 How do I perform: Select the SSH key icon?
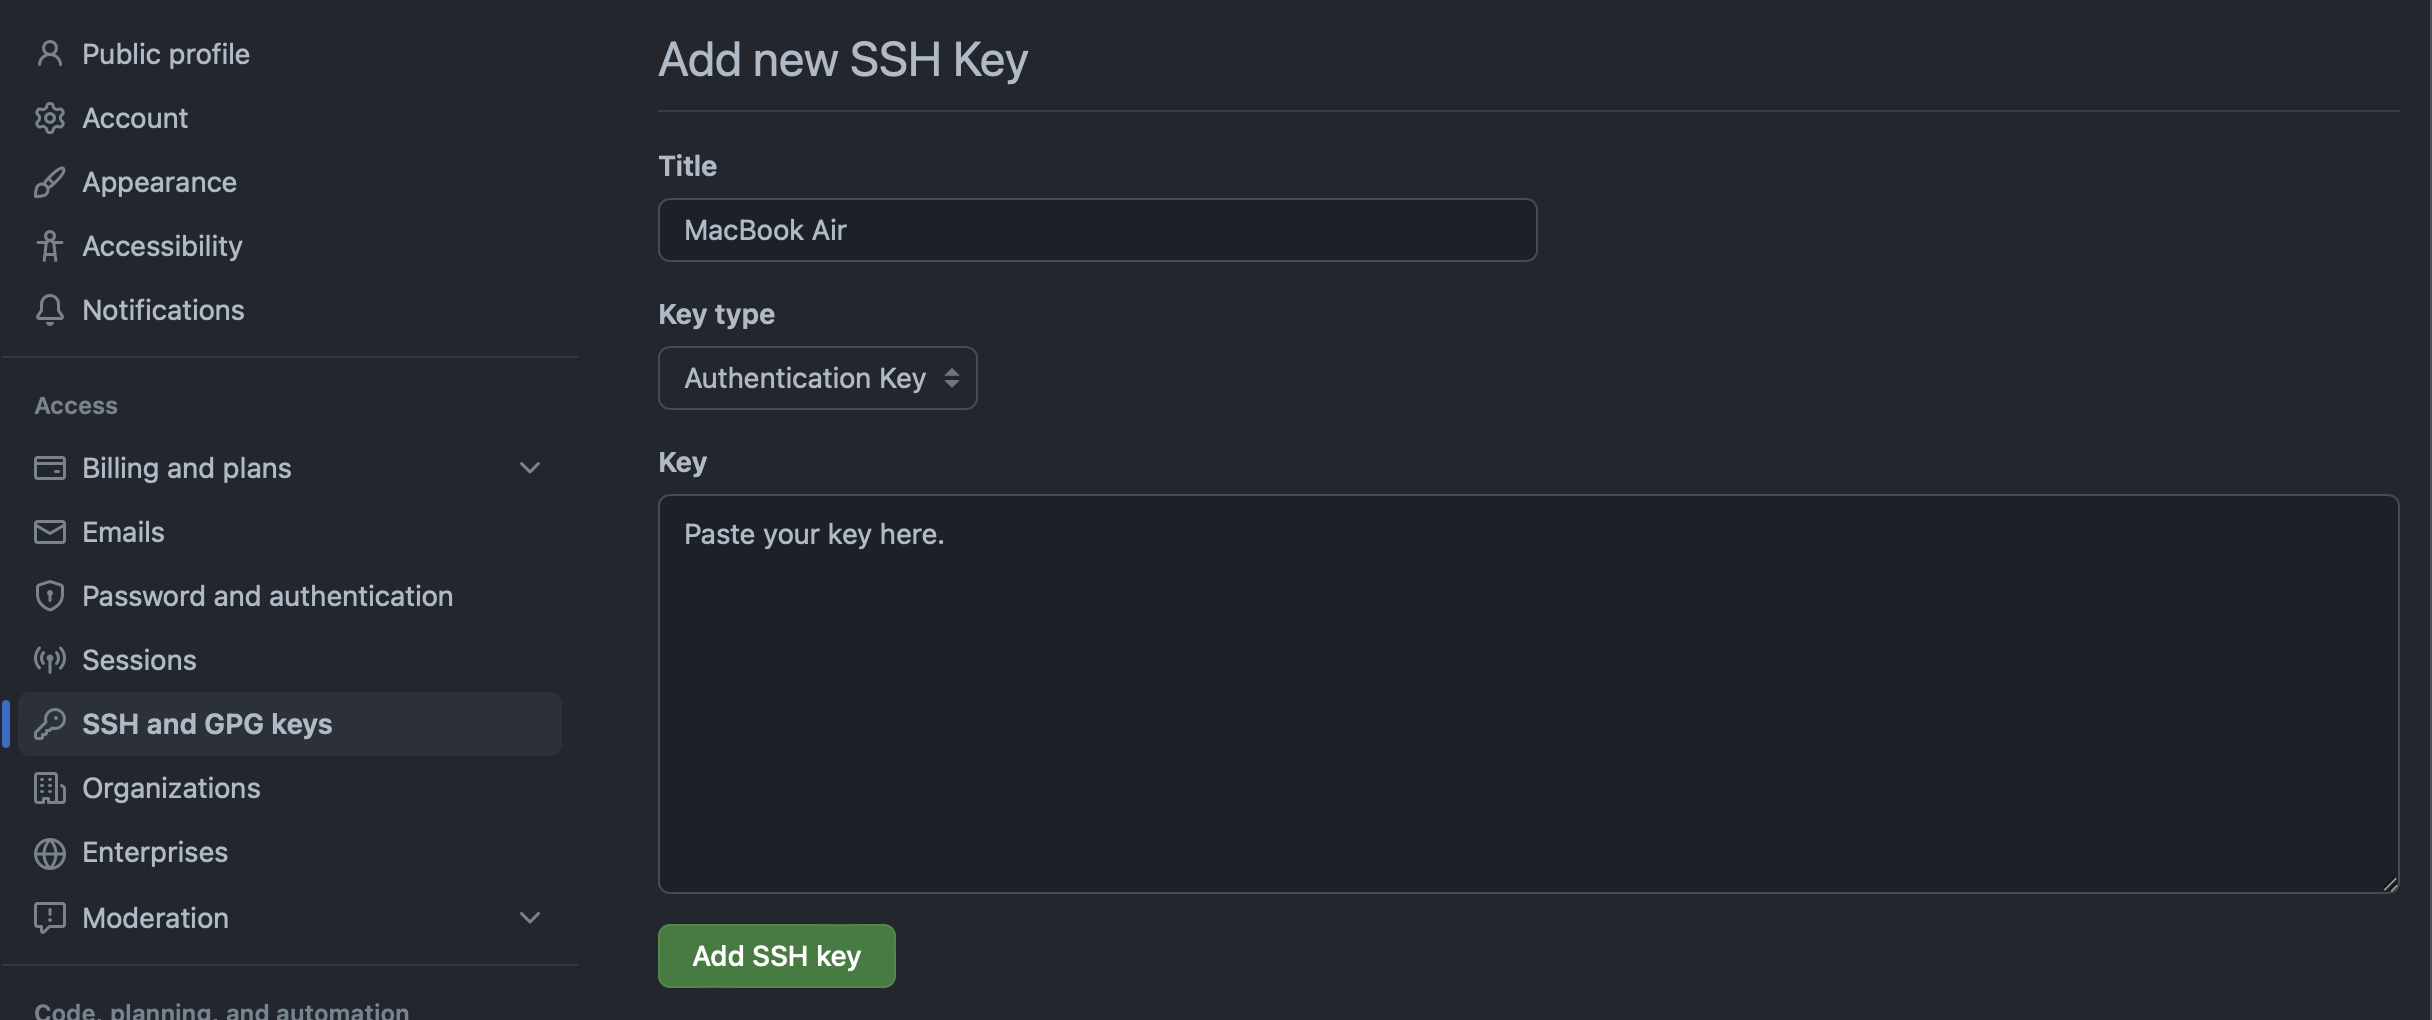click(50, 723)
